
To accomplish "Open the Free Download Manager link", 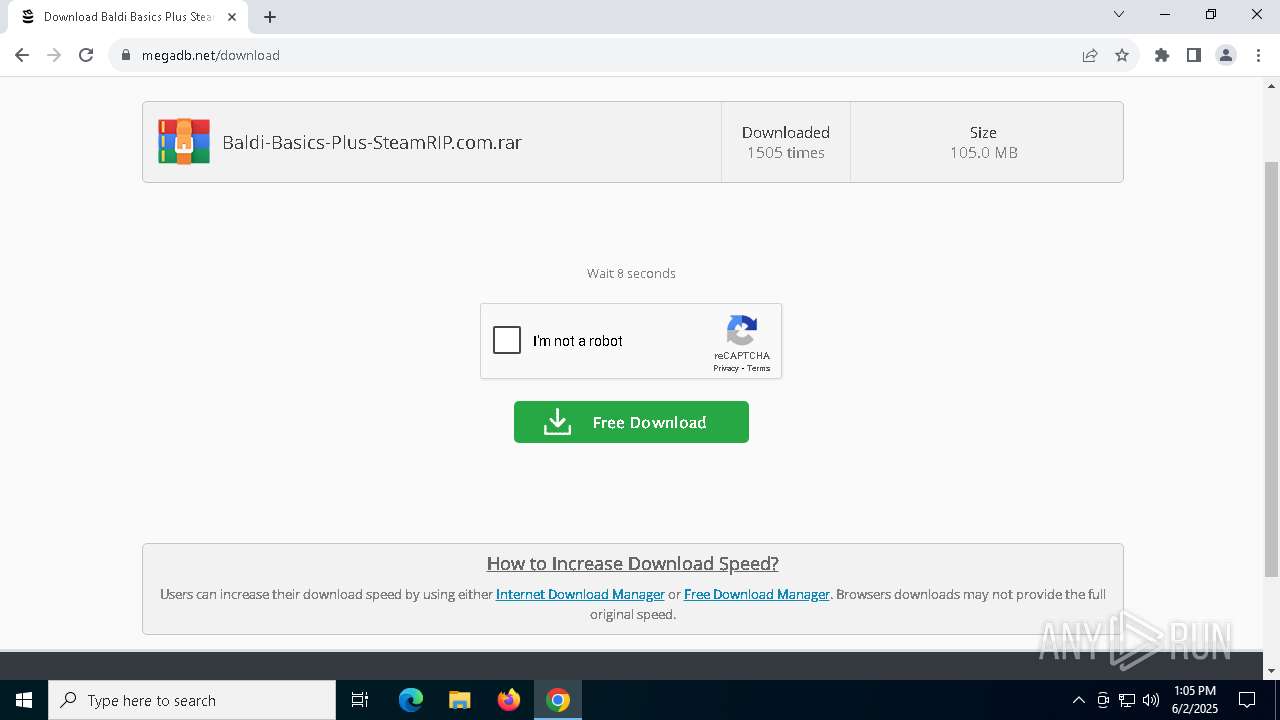I will (x=757, y=594).
